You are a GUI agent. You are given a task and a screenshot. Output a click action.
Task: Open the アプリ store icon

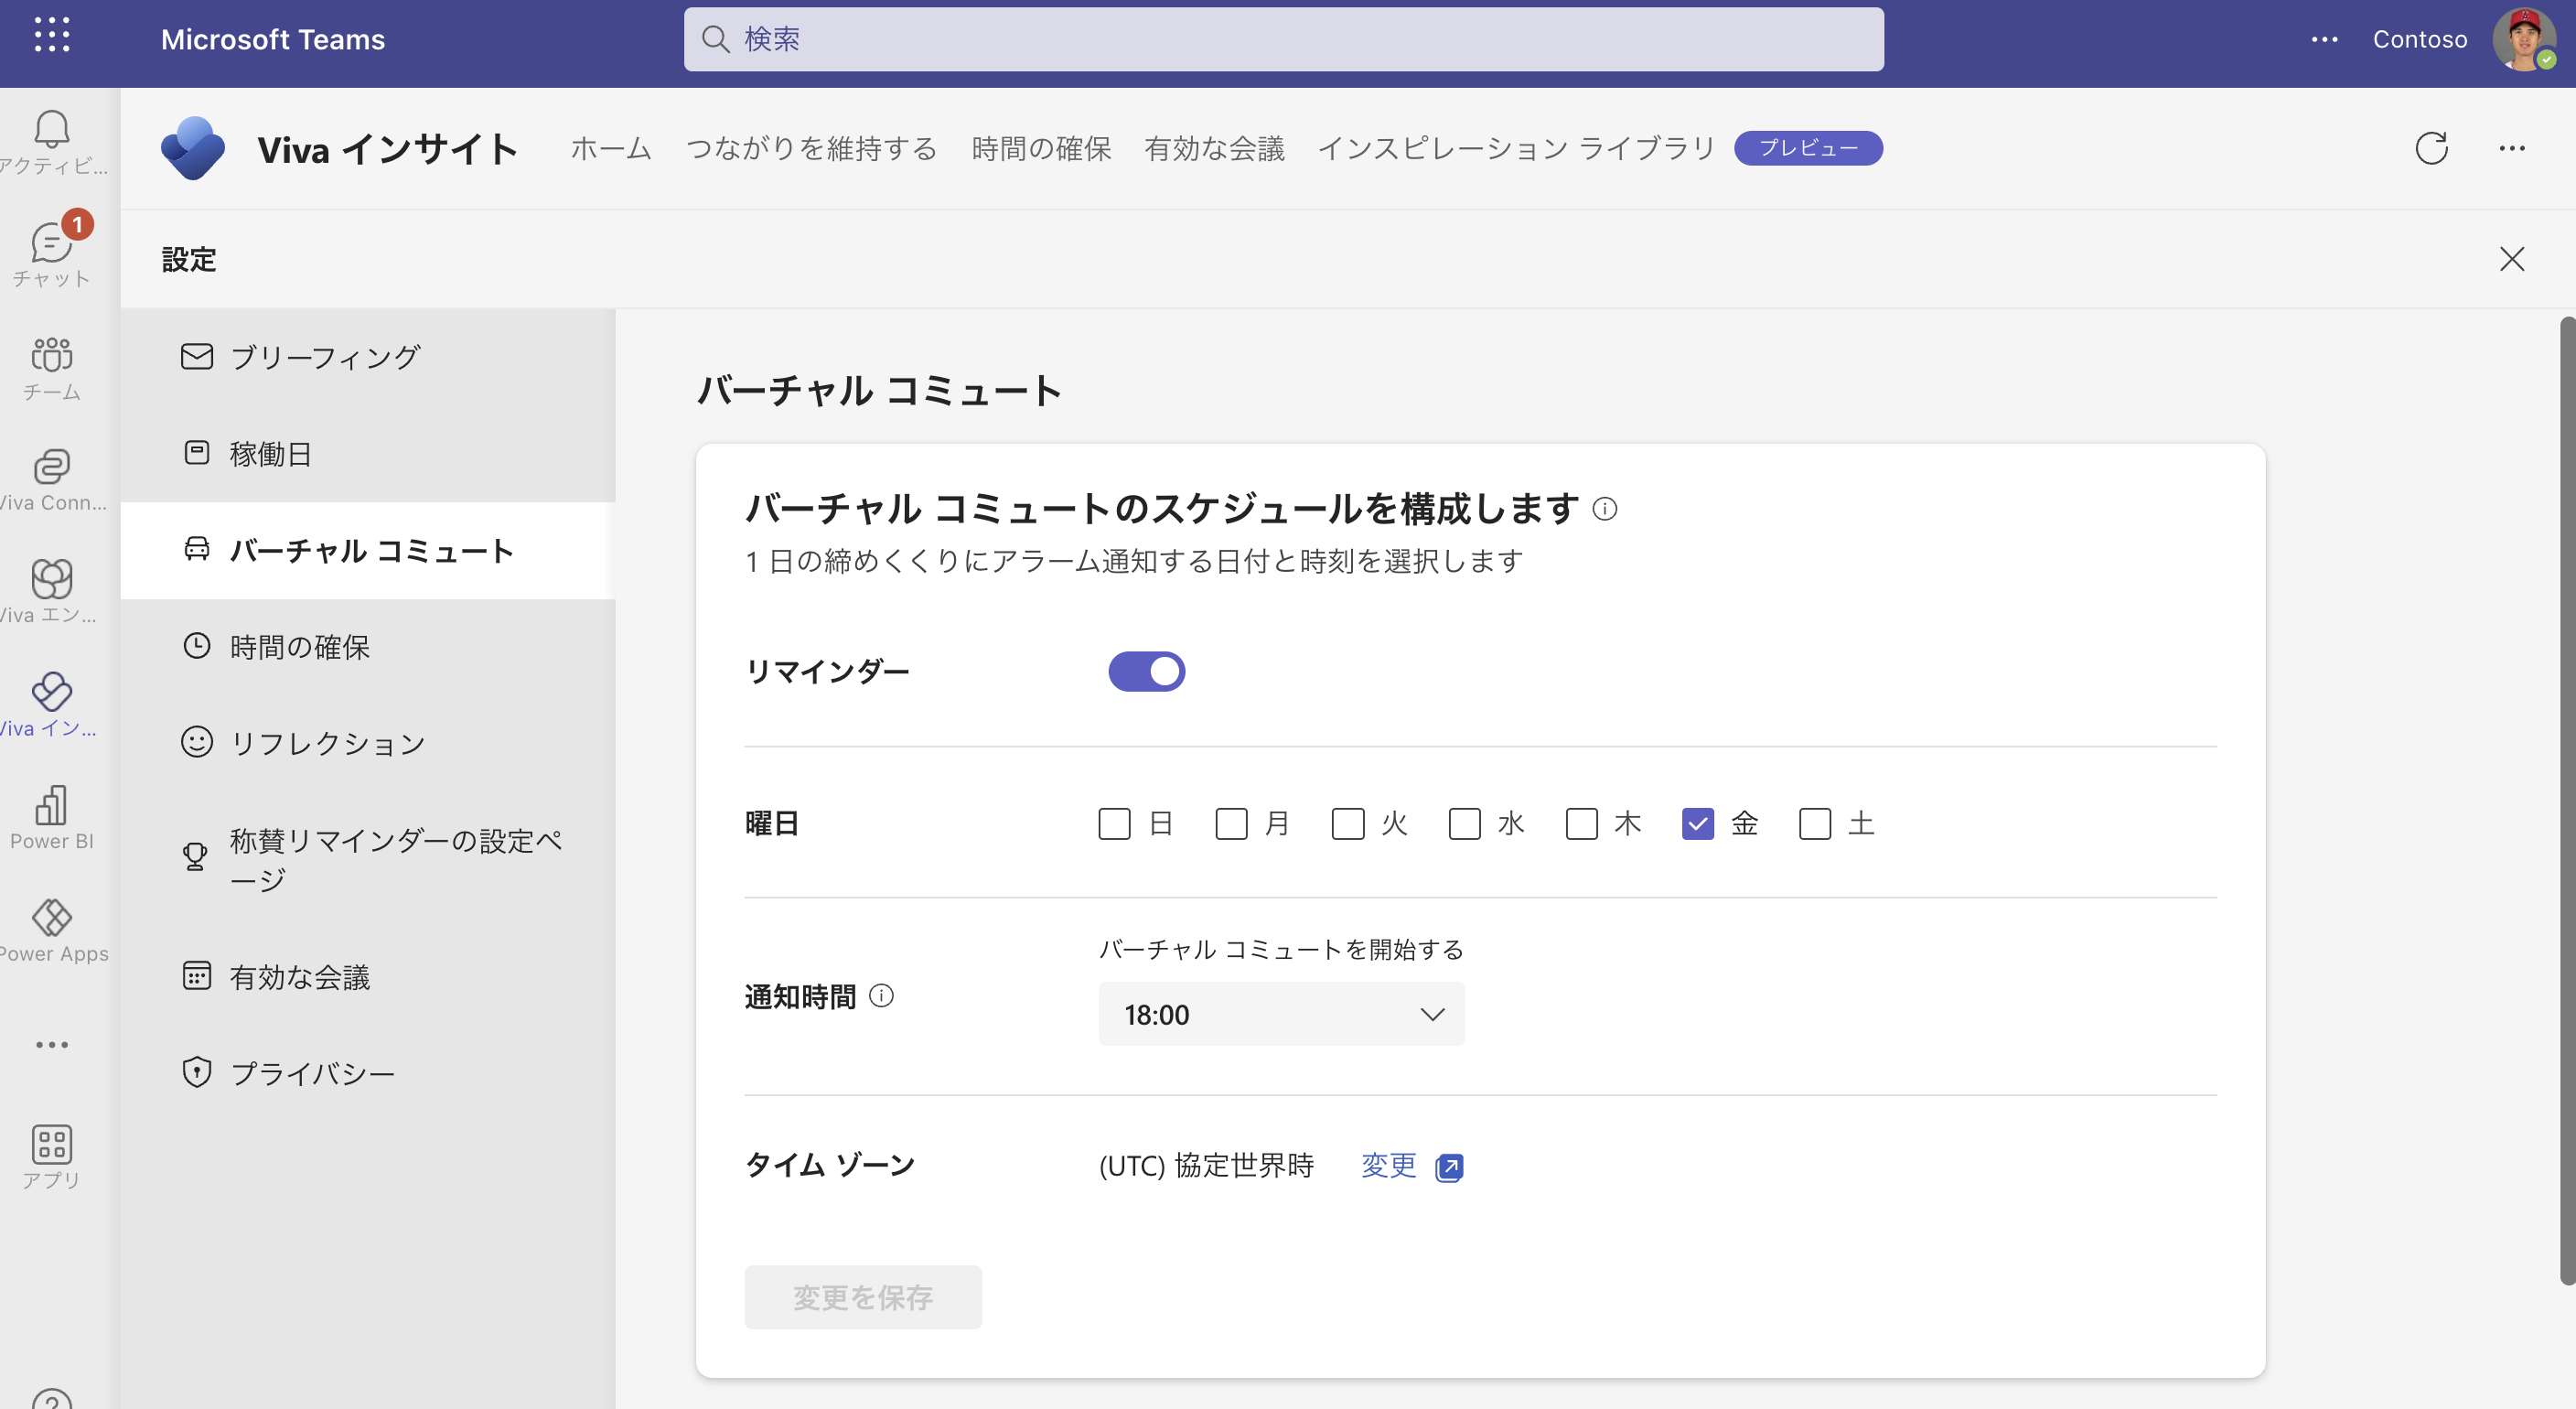click(x=52, y=1145)
